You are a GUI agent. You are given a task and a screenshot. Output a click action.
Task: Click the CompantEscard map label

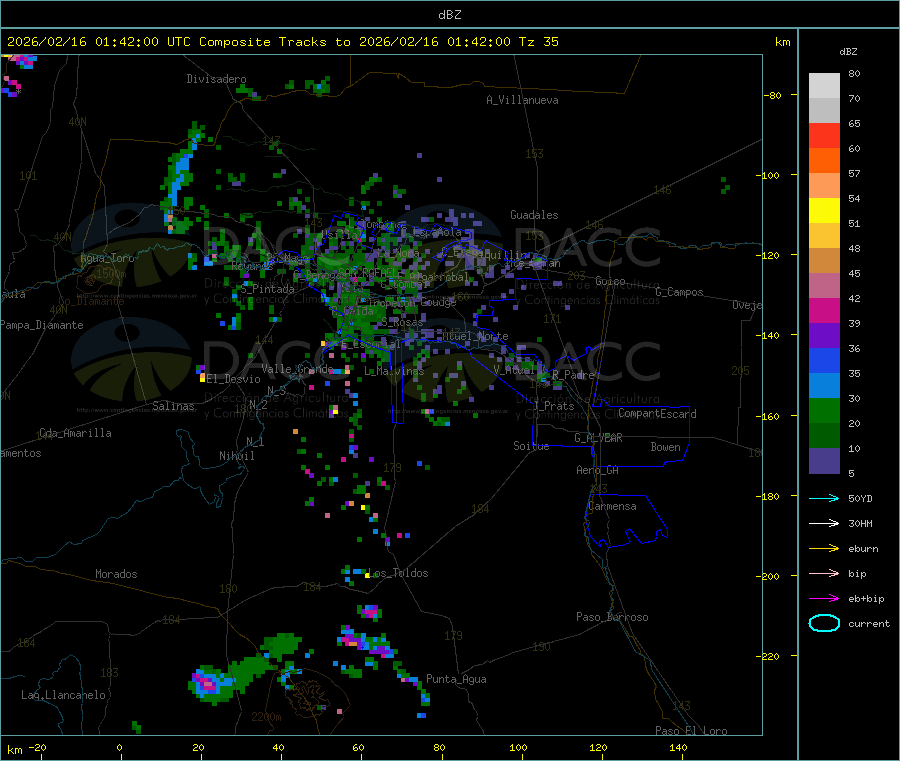tap(657, 413)
